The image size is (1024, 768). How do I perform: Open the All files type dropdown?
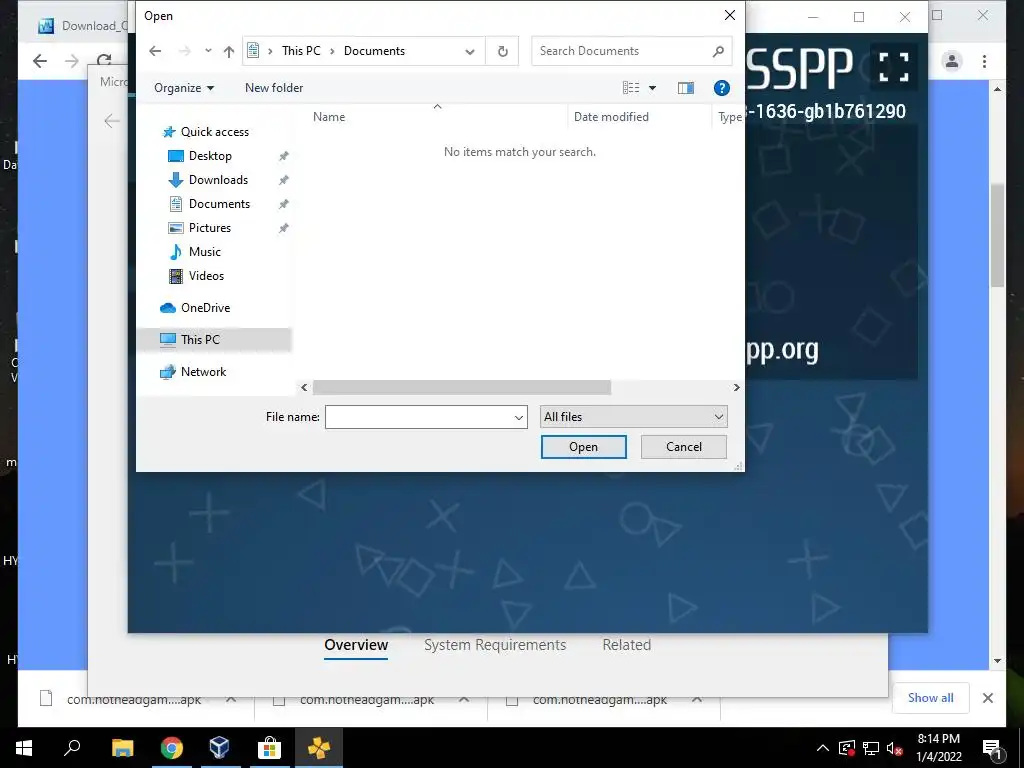pyautogui.click(x=633, y=417)
